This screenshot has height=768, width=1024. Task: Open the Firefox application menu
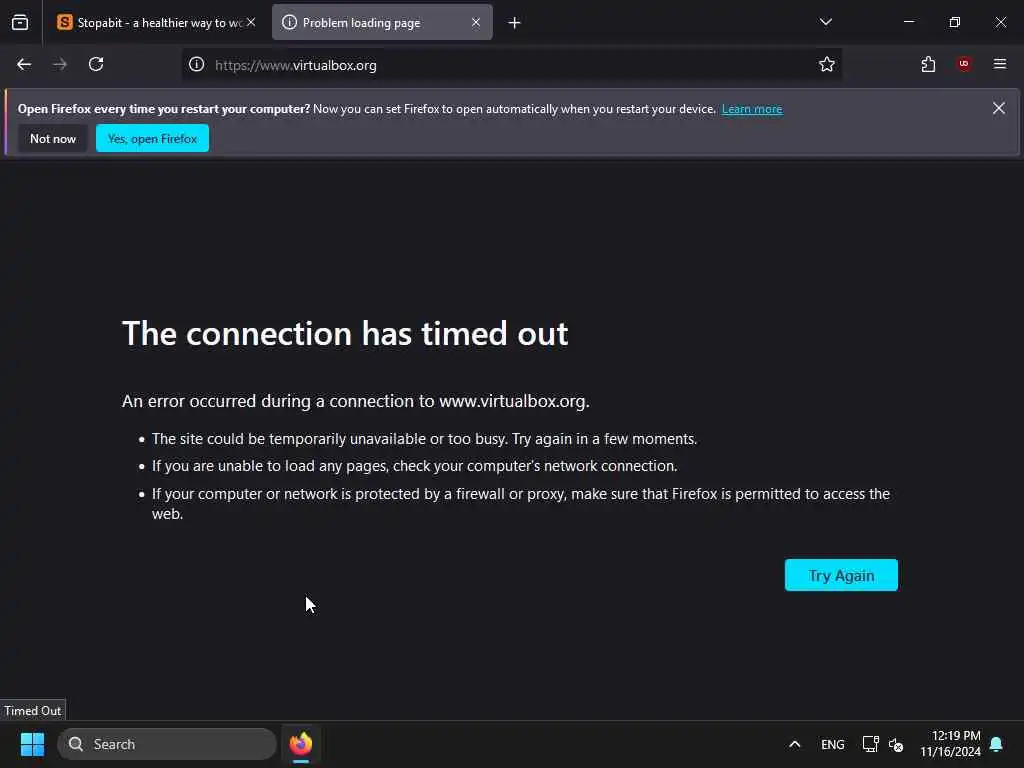tap(1000, 64)
